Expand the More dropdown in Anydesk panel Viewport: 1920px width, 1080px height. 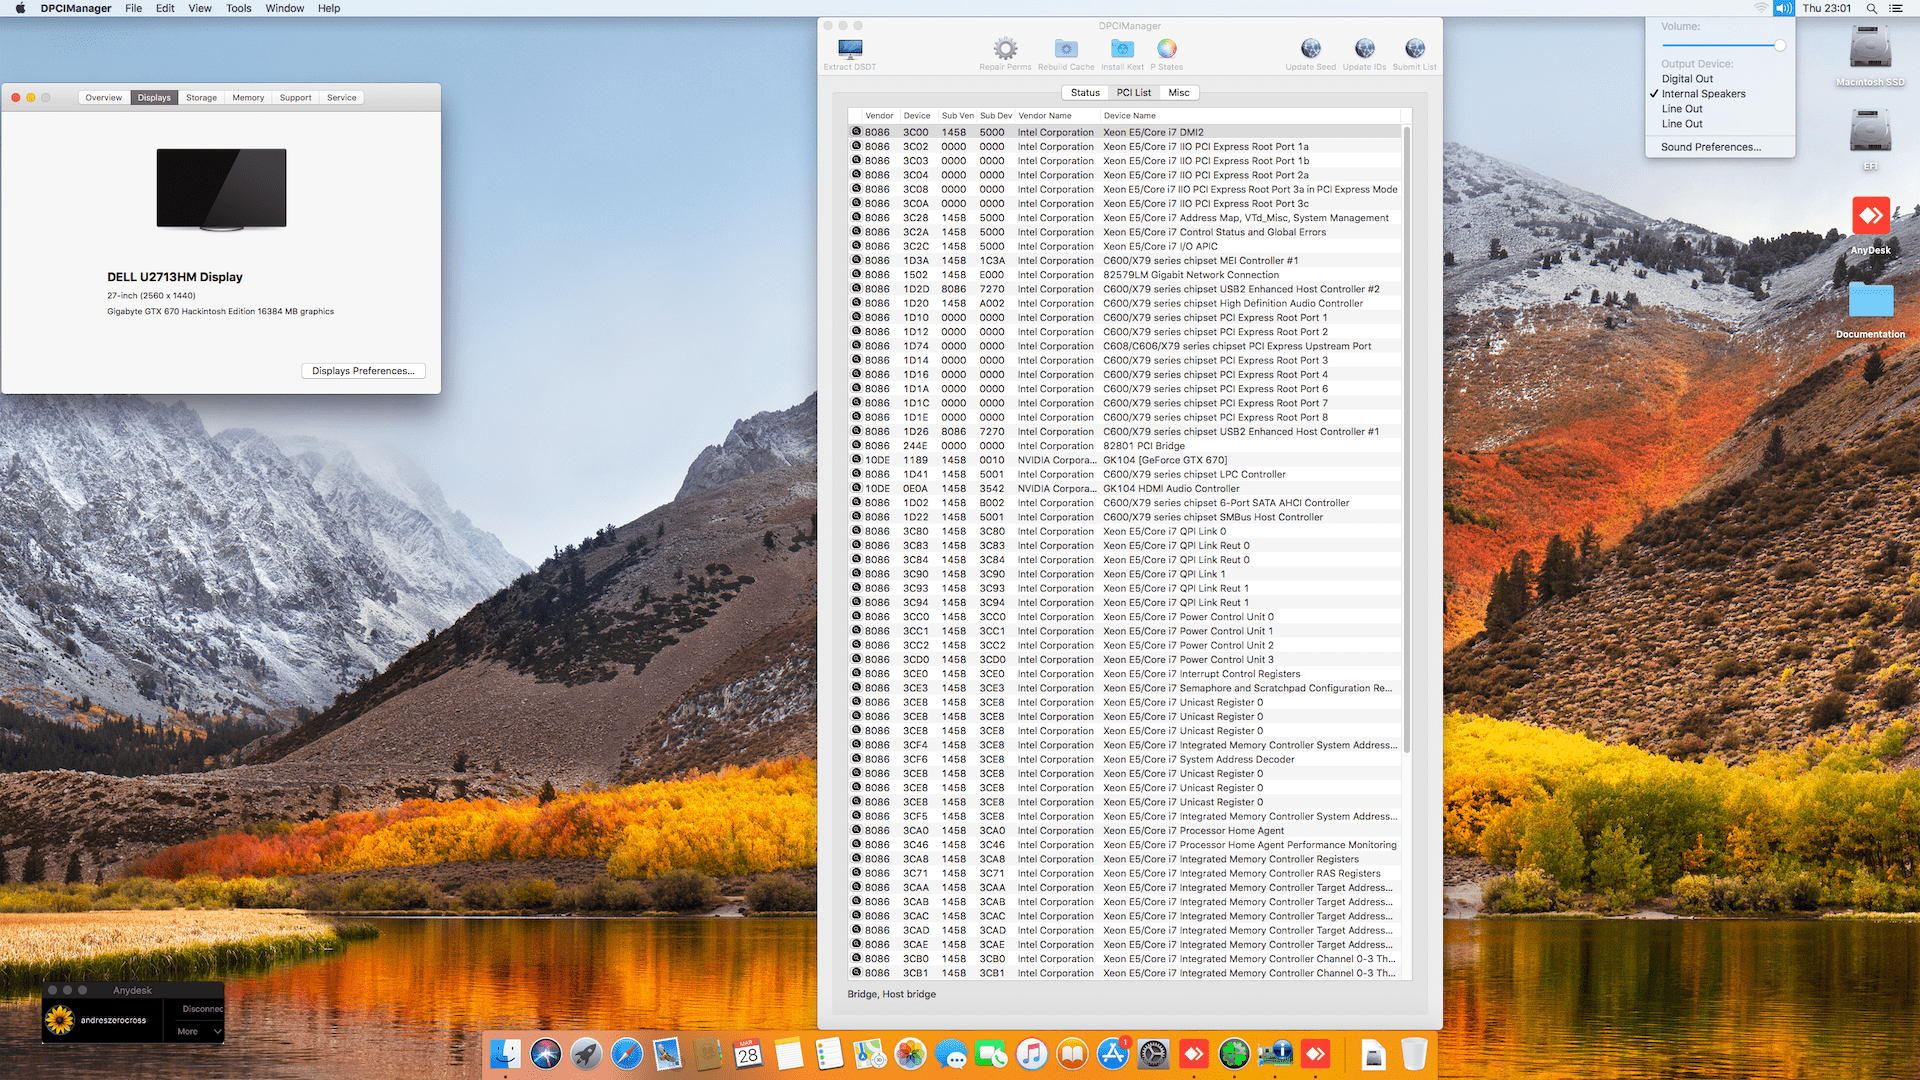[x=199, y=1031]
